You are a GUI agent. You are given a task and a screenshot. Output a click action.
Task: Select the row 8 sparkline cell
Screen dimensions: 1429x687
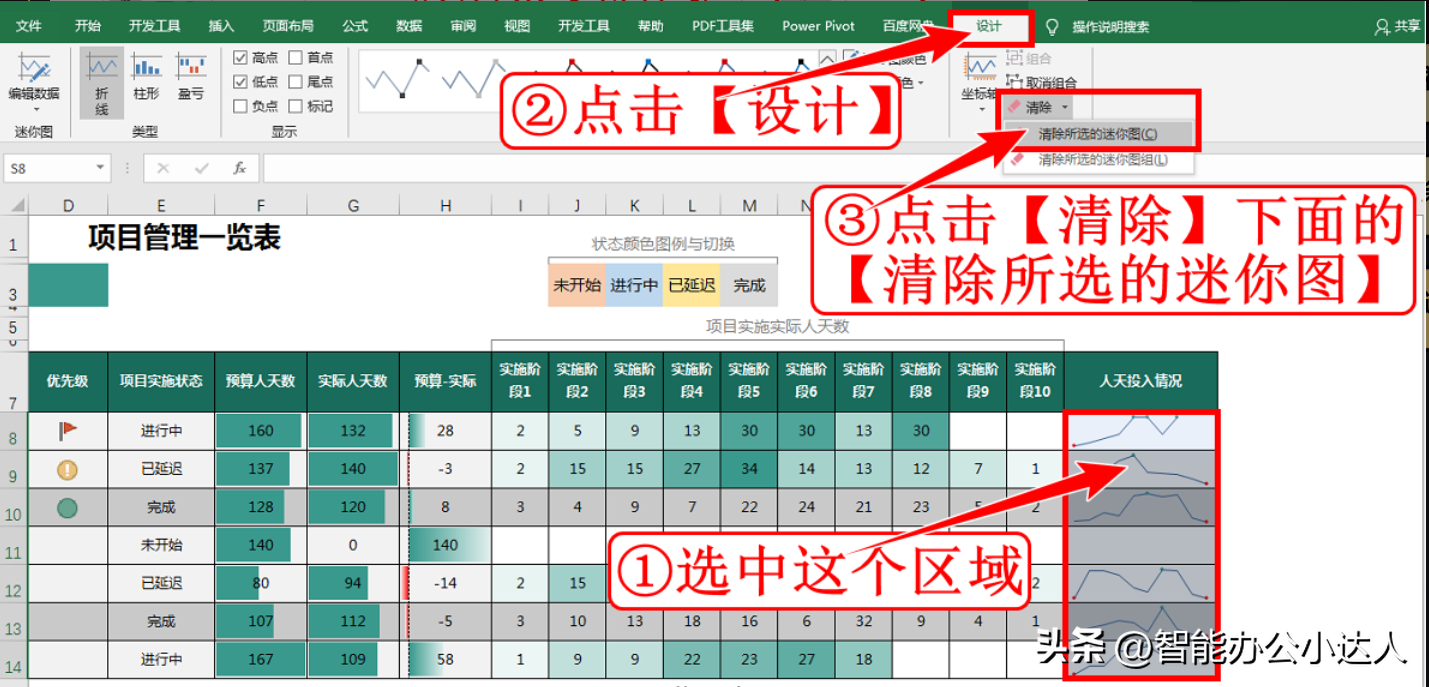(1141, 430)
